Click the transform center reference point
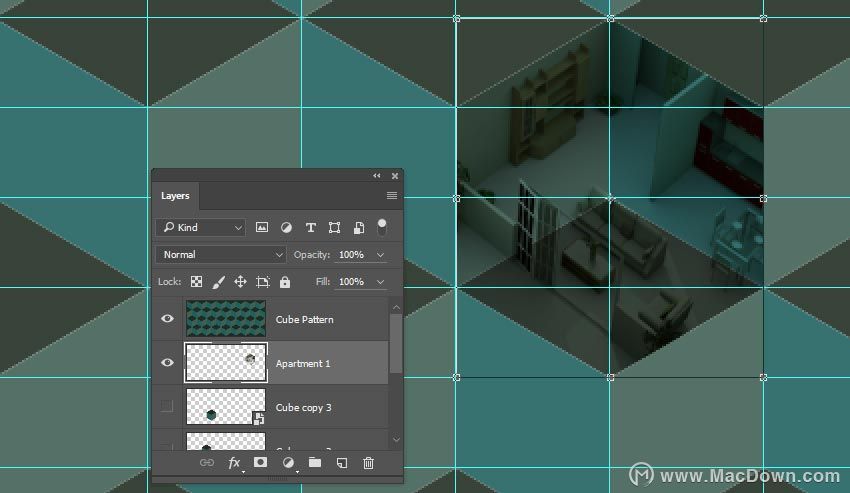The image size is (850, 493). (x=610, y=198)
